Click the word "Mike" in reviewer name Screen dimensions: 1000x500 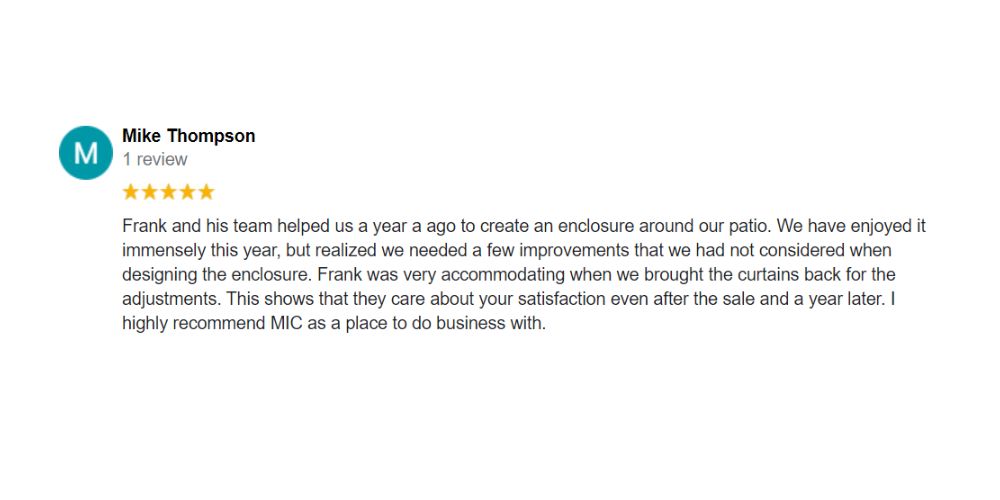(142, 136)
